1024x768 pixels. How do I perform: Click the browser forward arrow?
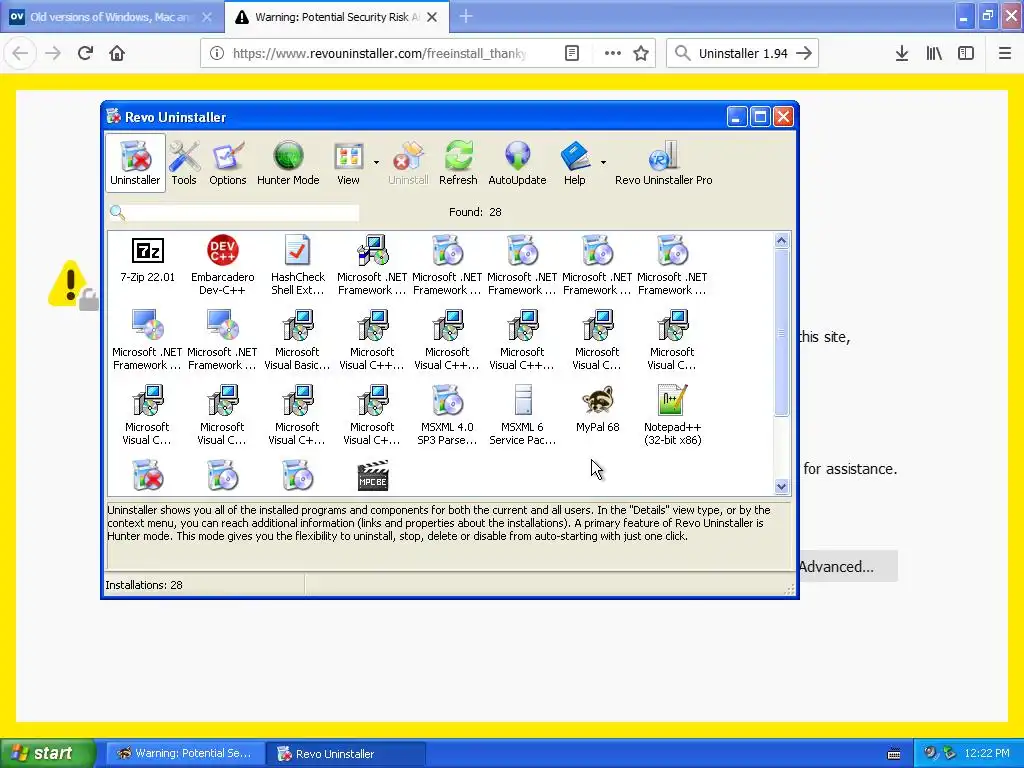pyautogui.click(x=53, y=53)
